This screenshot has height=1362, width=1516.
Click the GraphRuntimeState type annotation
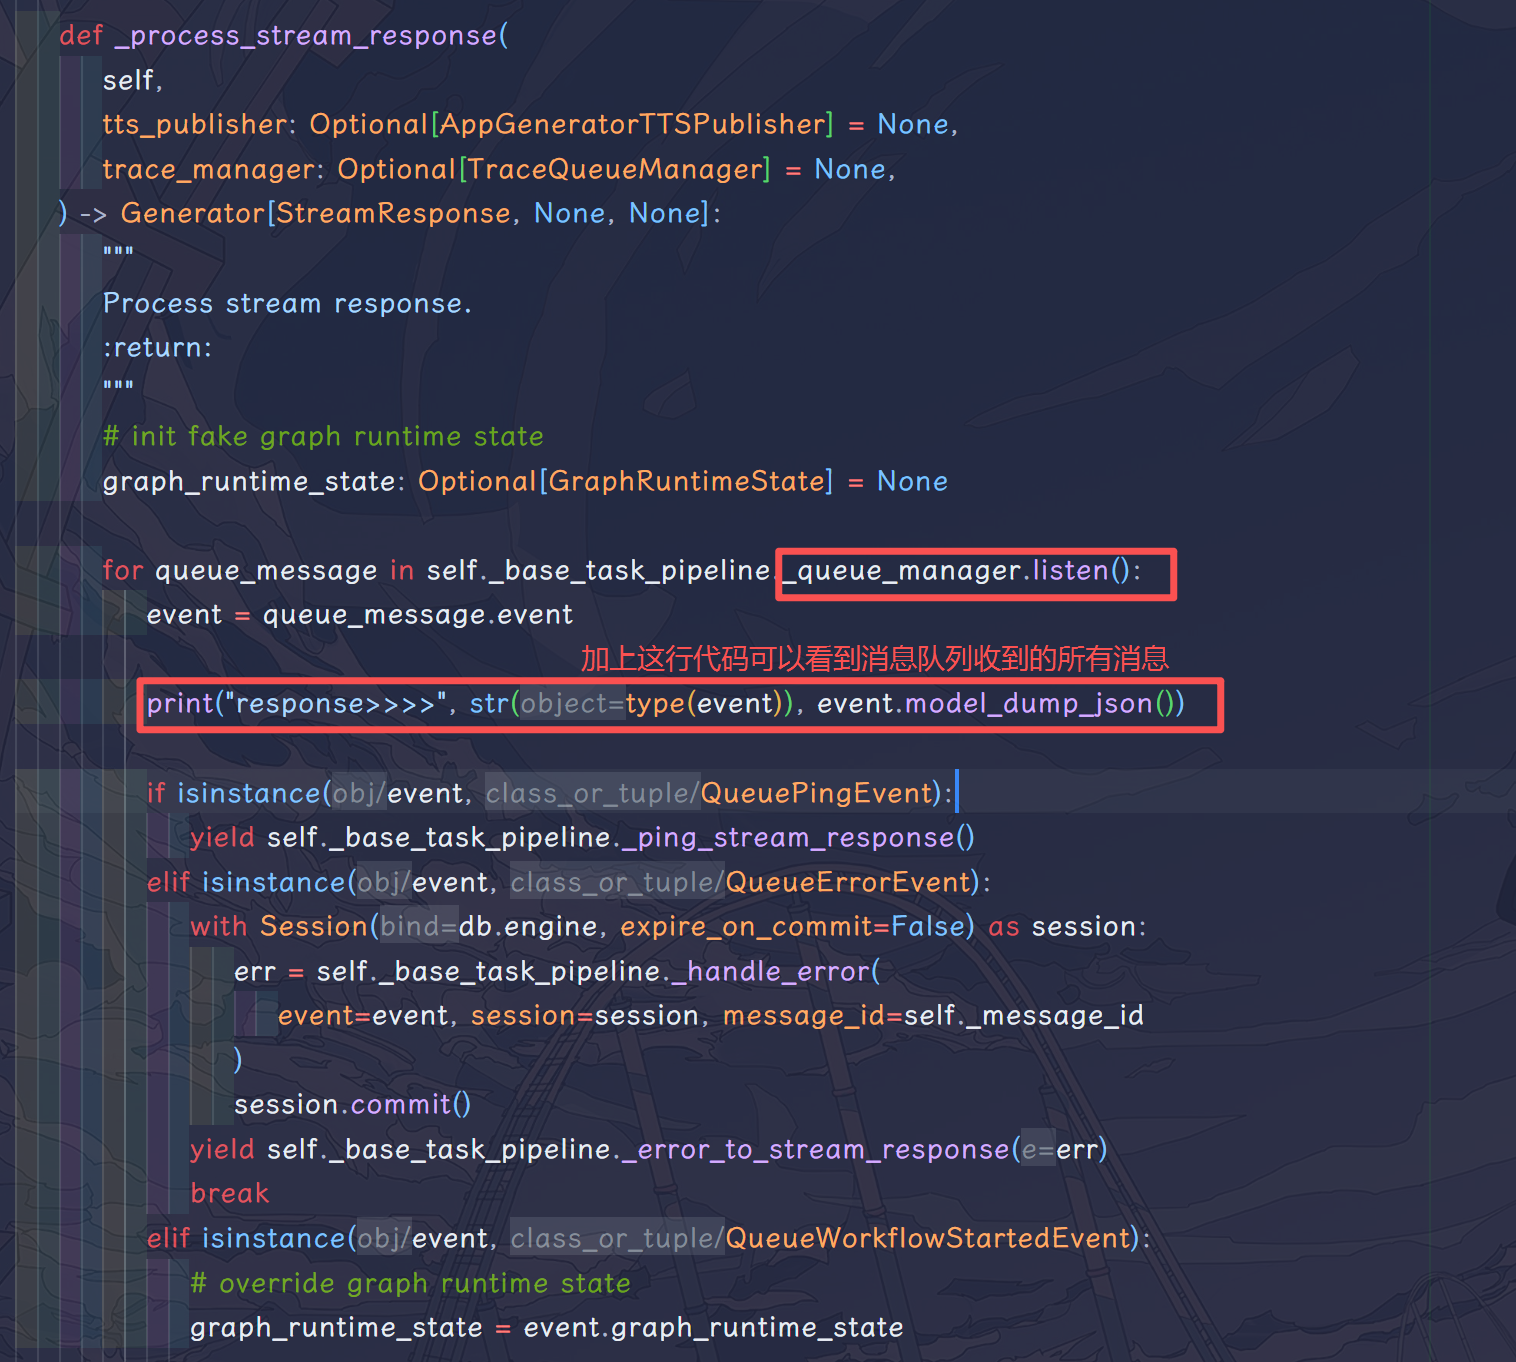click(685, 481)
